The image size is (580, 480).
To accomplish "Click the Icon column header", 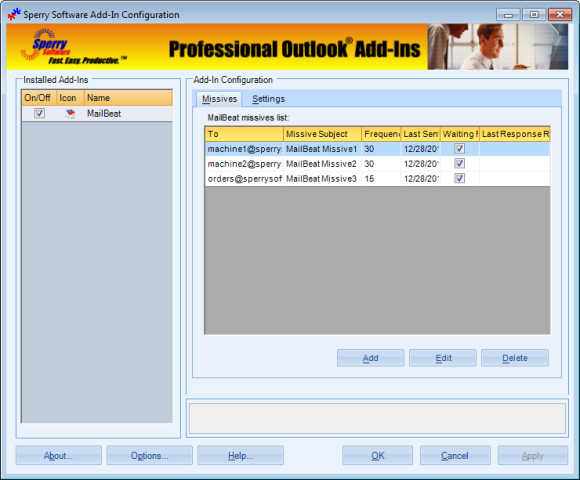I will [71, 98].
